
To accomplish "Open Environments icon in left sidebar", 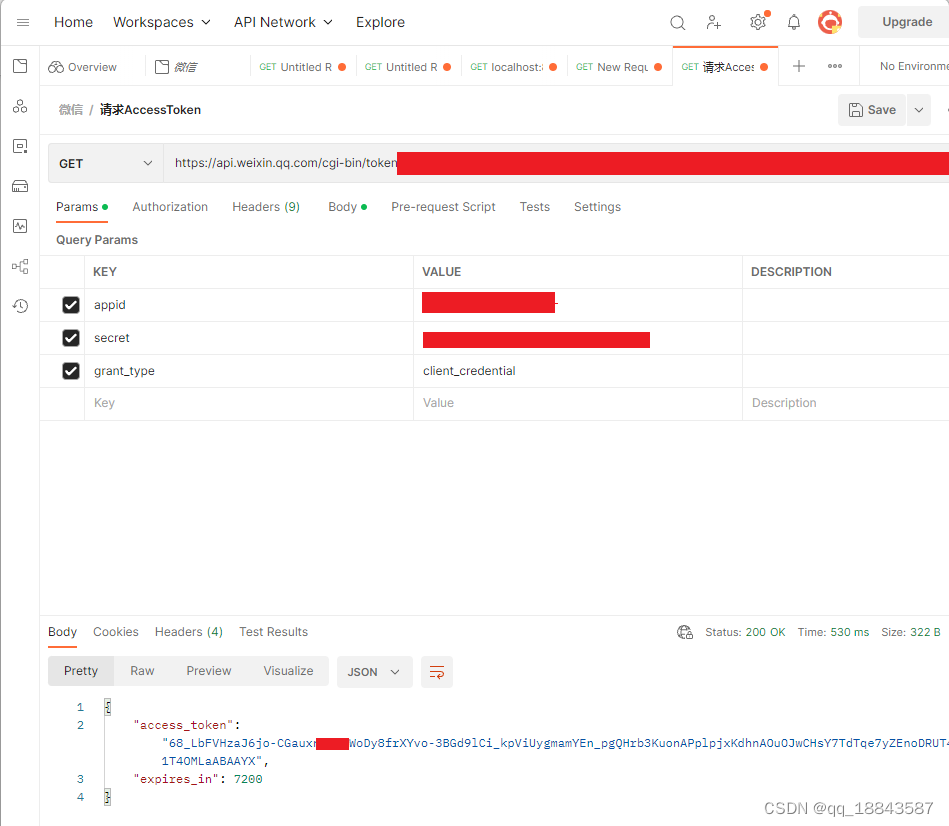I will [x=20, y=107].
